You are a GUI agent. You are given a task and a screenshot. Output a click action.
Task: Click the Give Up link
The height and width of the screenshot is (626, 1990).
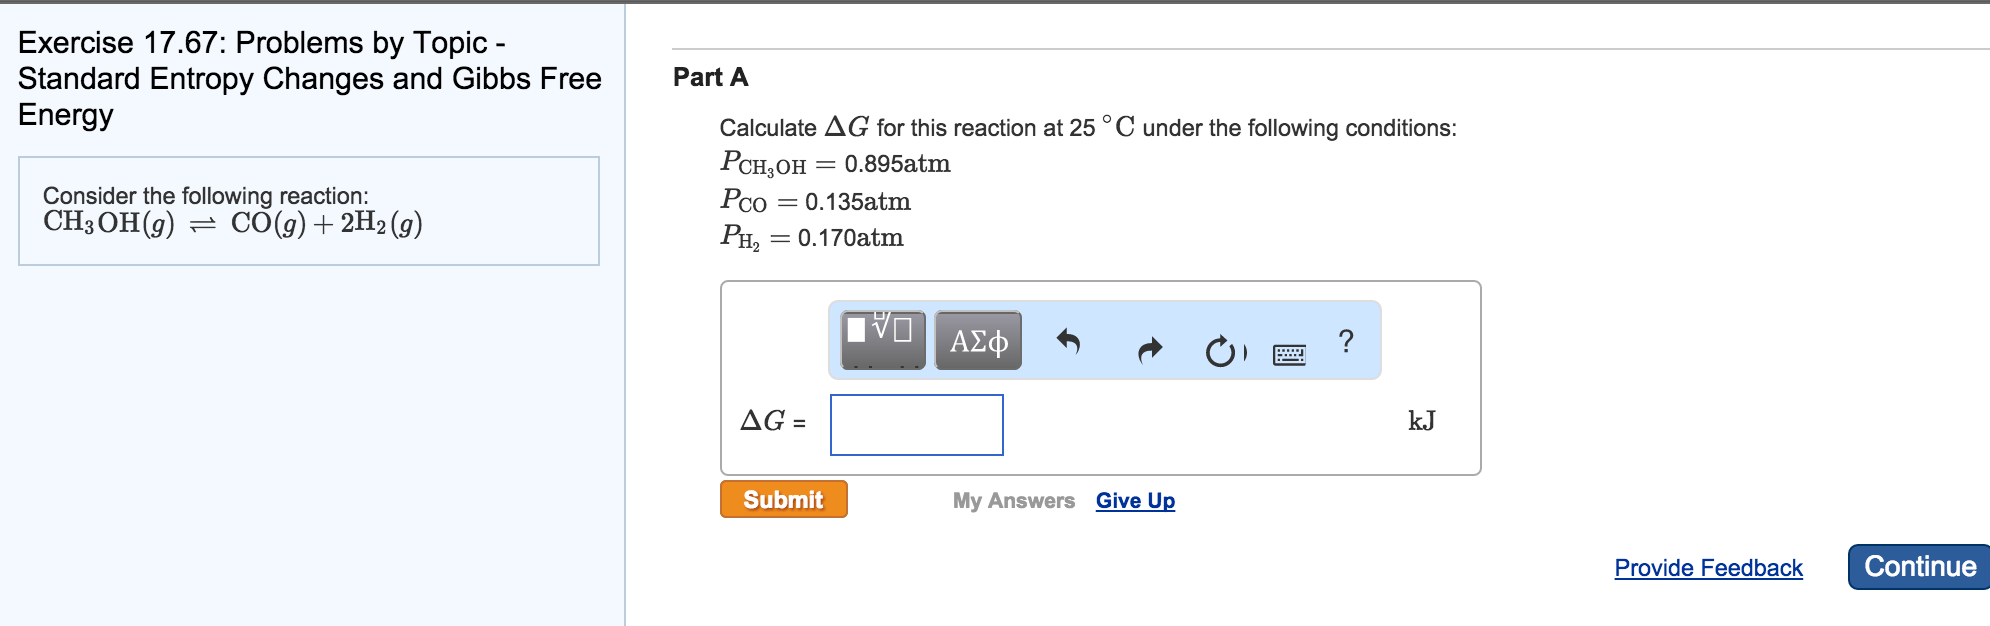pos(1135,500)
